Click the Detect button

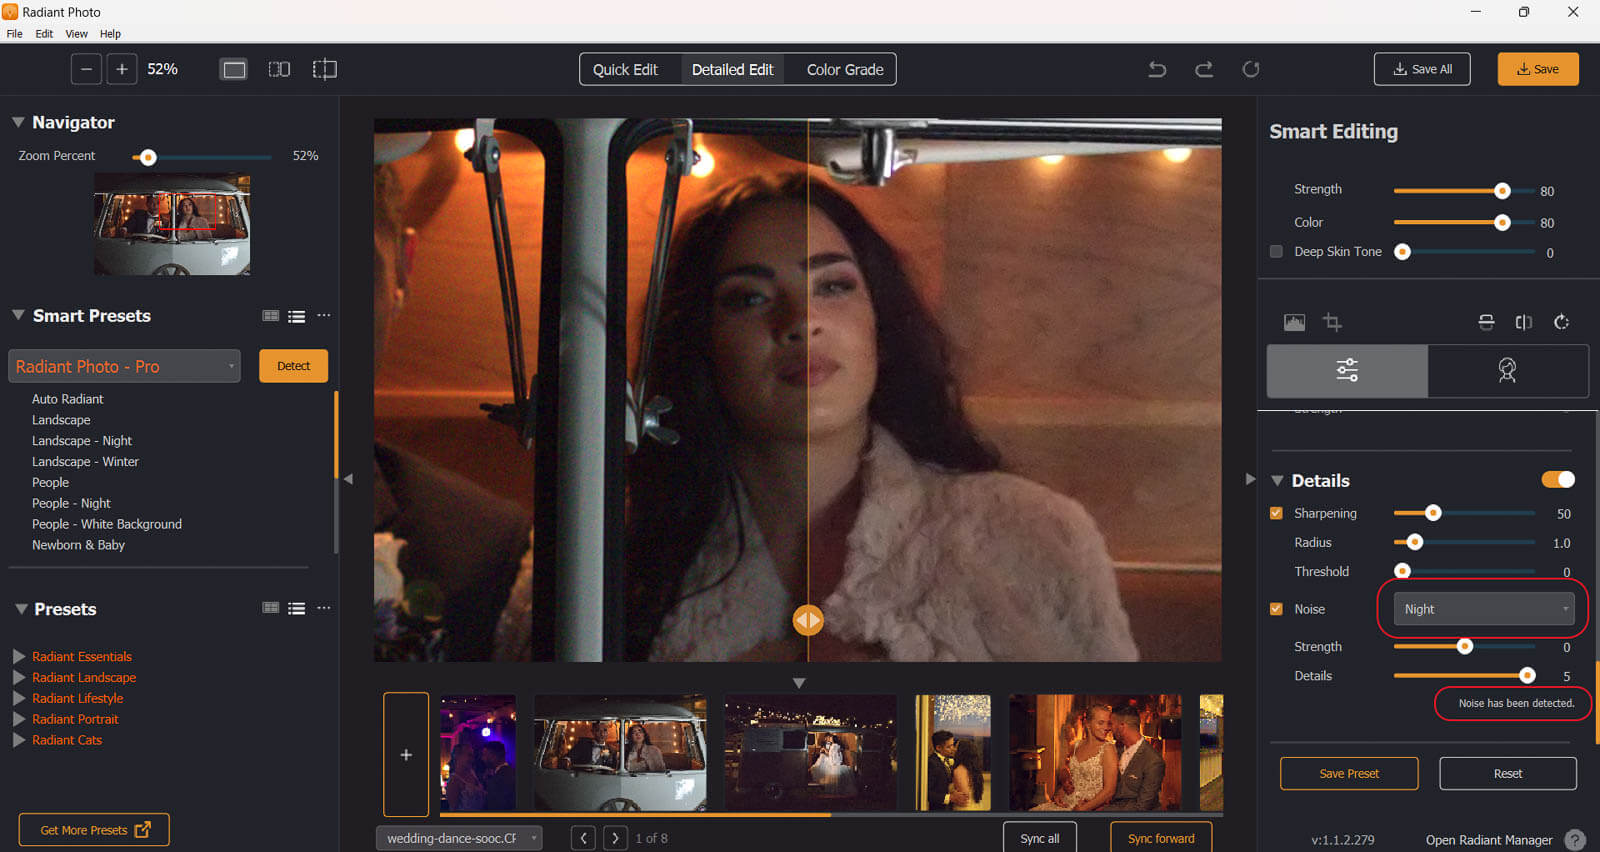(293, 366)
